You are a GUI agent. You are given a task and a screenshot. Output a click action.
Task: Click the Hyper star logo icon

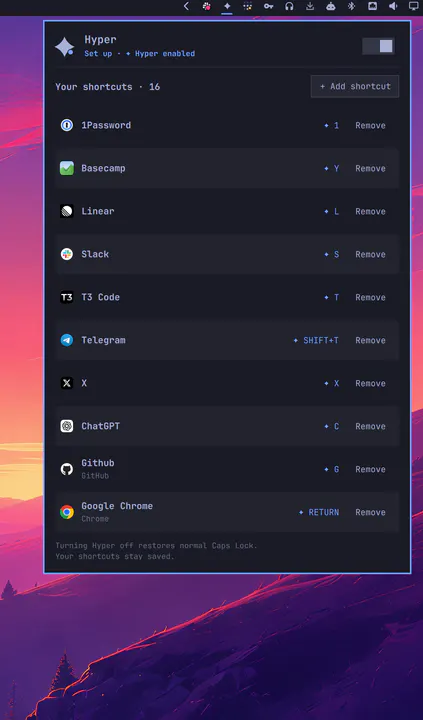pyautogui.click(x=65, y=46)
